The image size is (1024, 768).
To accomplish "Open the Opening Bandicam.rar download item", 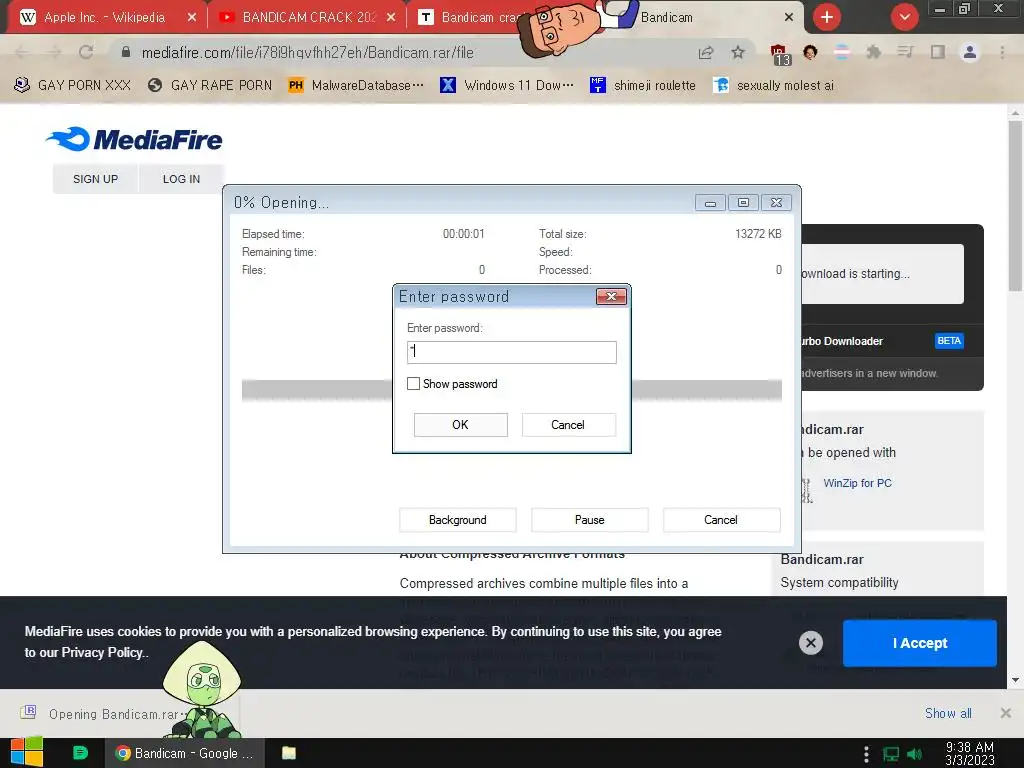I will [x=114, y=714].
